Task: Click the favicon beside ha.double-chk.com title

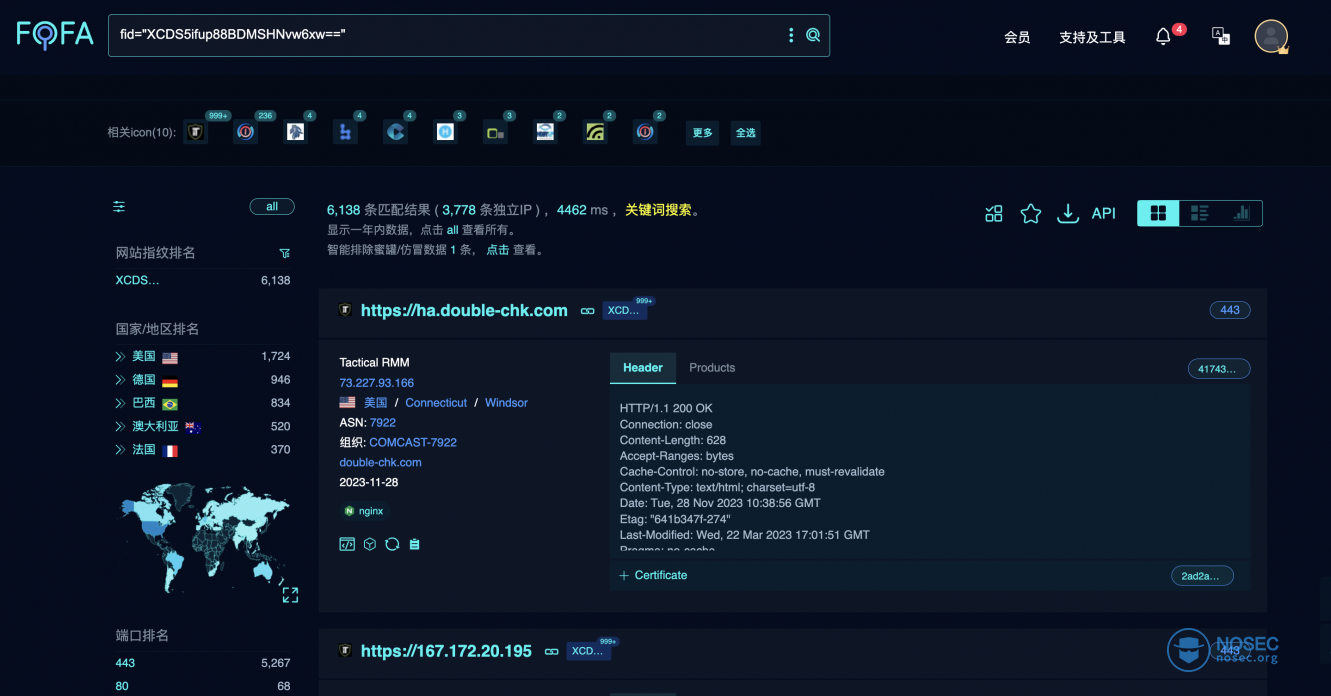Action: (x=345, y=311)
